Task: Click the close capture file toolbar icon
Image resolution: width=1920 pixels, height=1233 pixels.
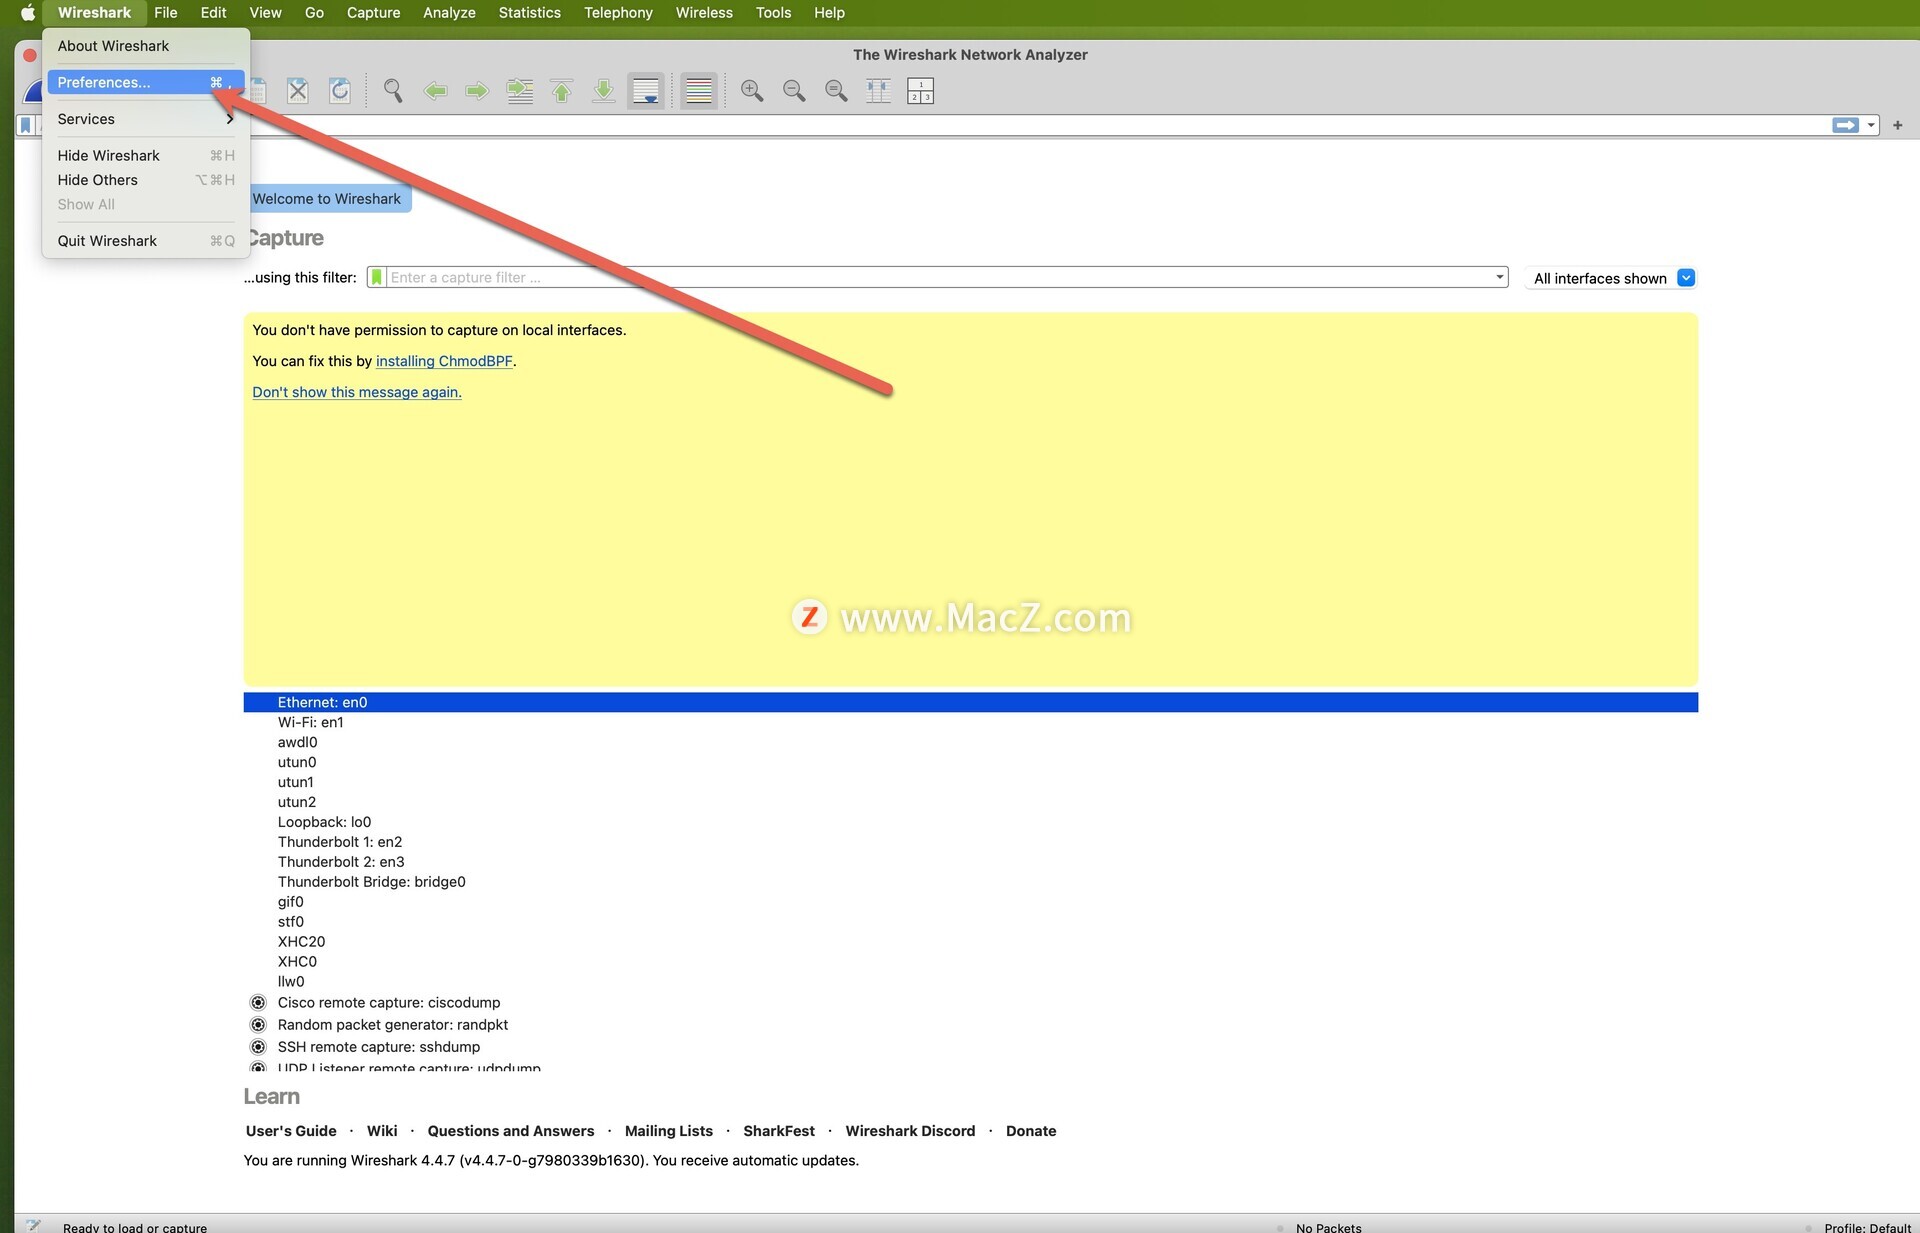Action: (x=298, y=91)
